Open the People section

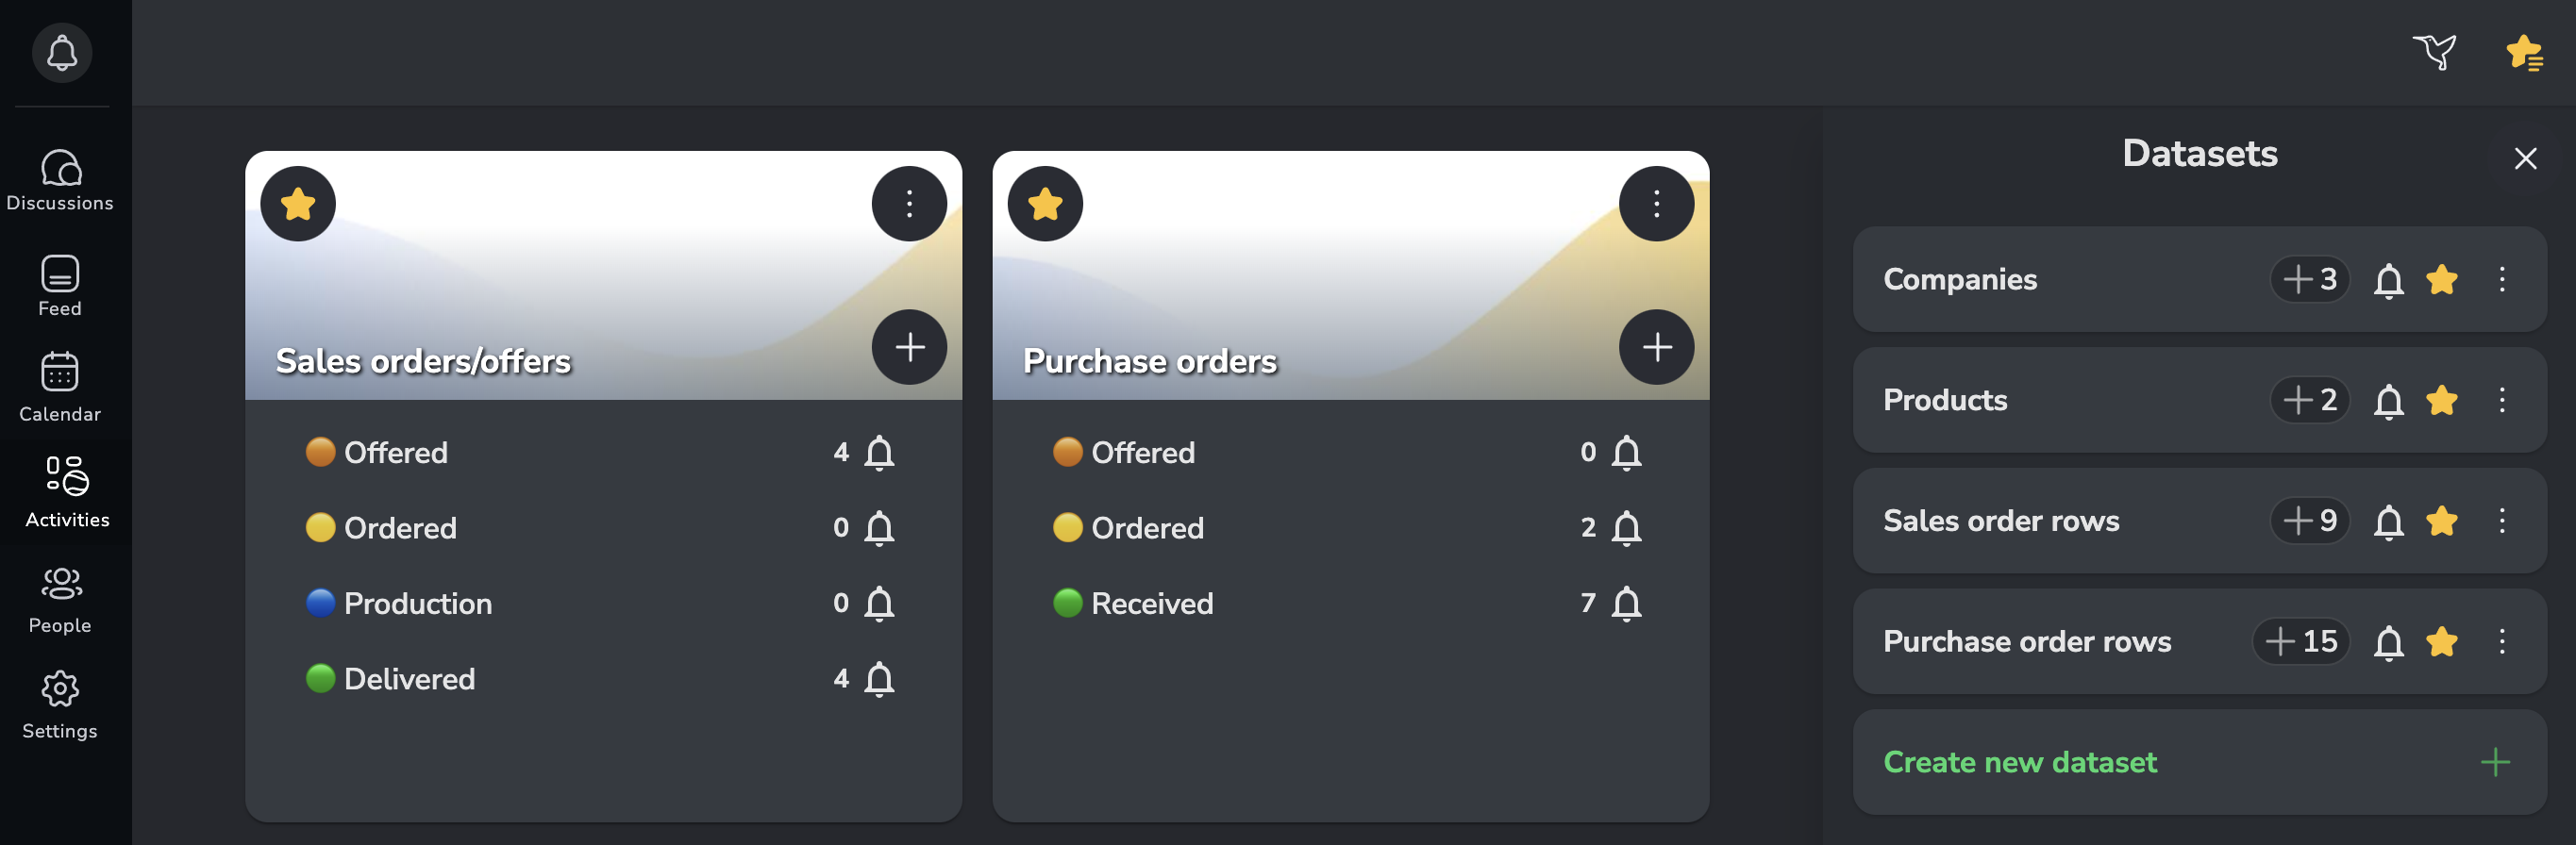pyautogui.click(x=60, y=598)
